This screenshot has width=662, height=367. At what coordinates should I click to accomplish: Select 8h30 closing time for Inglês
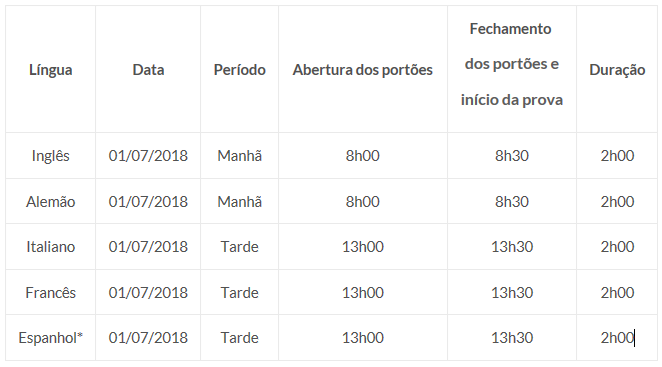point(512,156)
